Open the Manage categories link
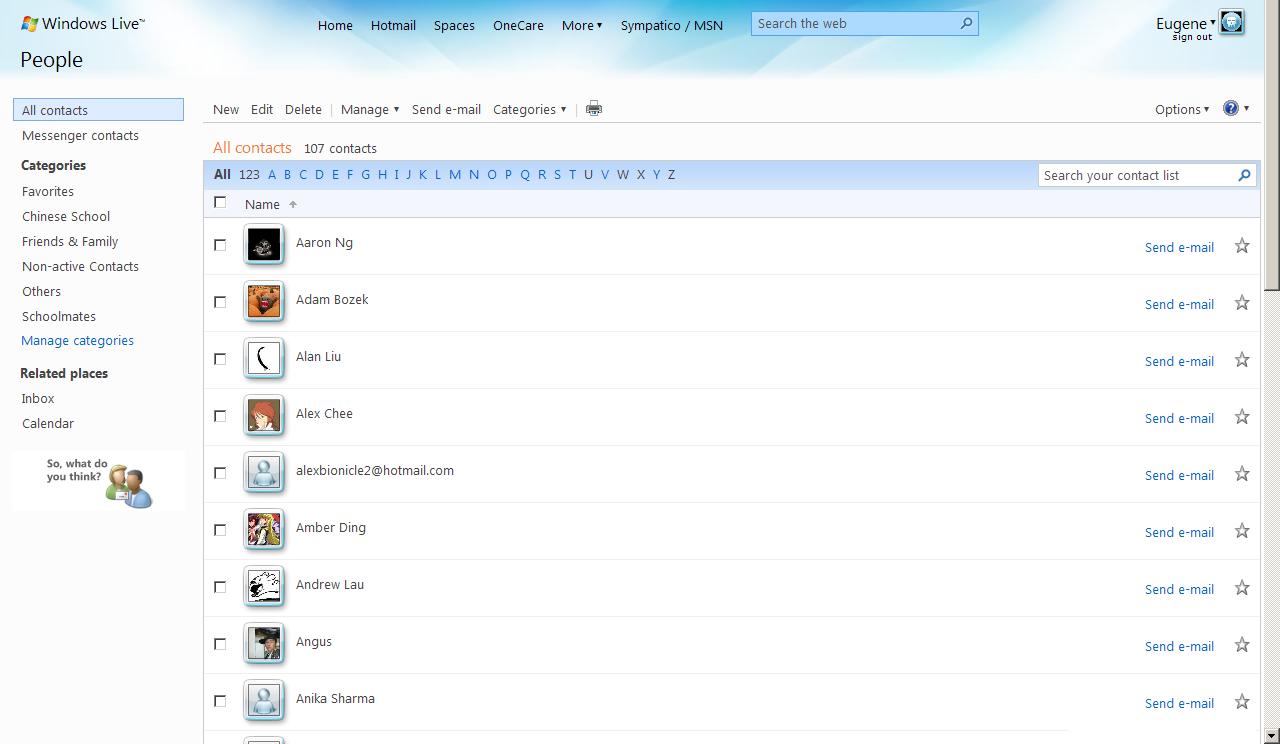1280x744 pixels. click(x=77, y=340)
